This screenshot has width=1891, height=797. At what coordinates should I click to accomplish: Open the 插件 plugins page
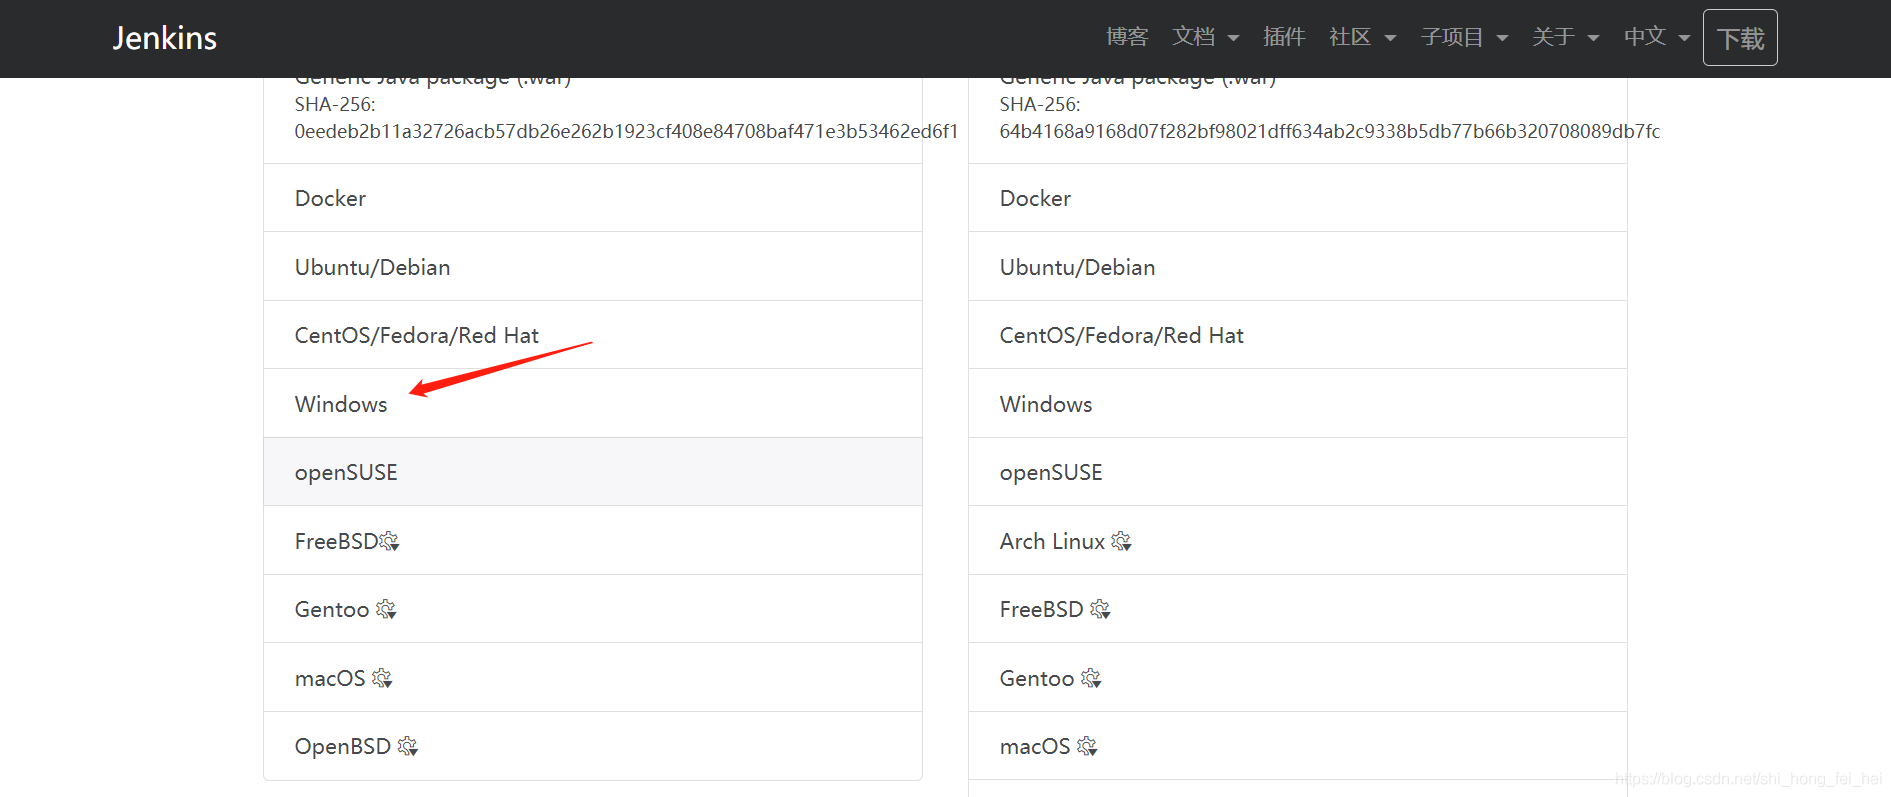point(1284,37)
